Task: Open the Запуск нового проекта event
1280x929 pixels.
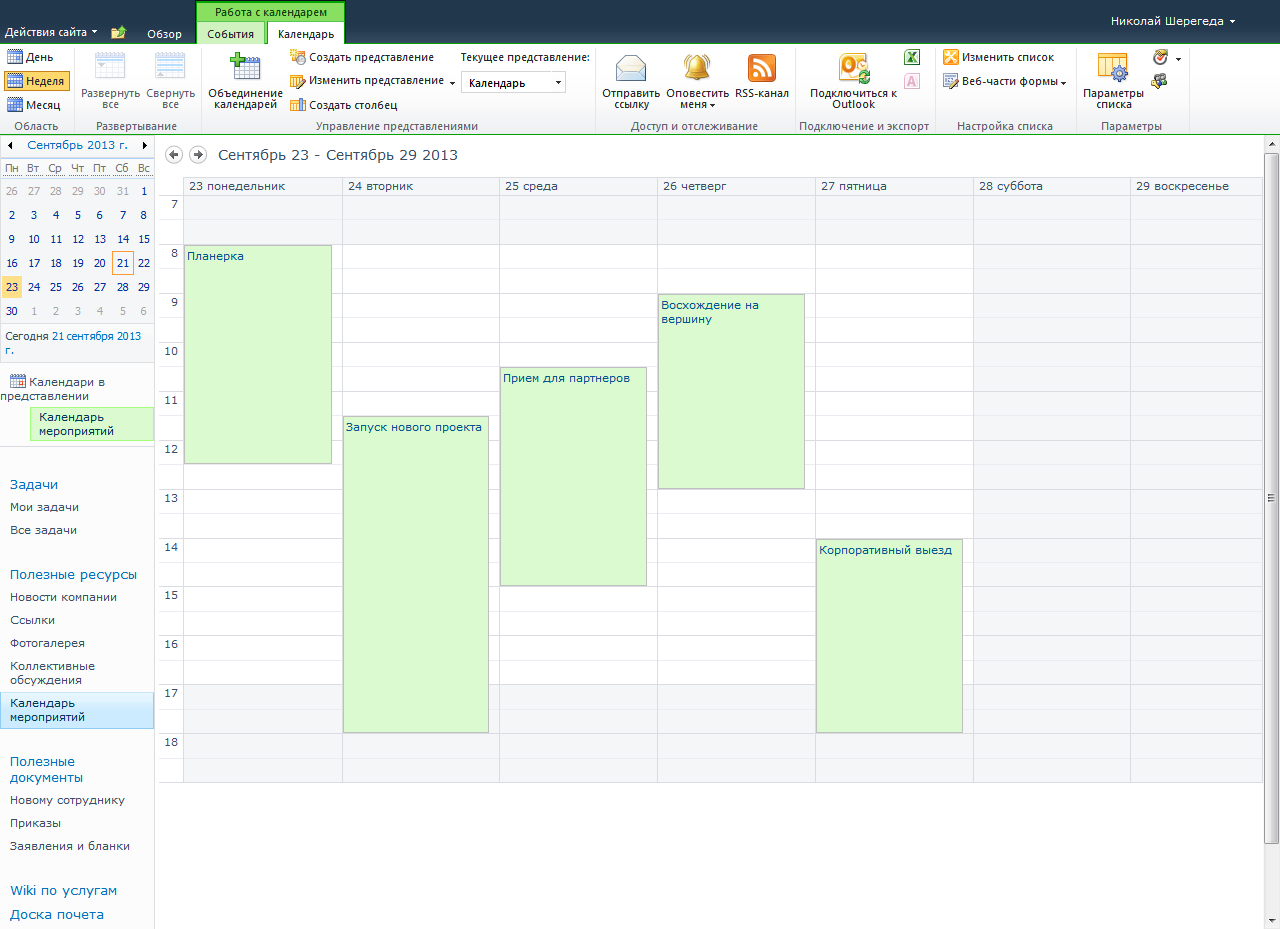Action: [416, 574]
